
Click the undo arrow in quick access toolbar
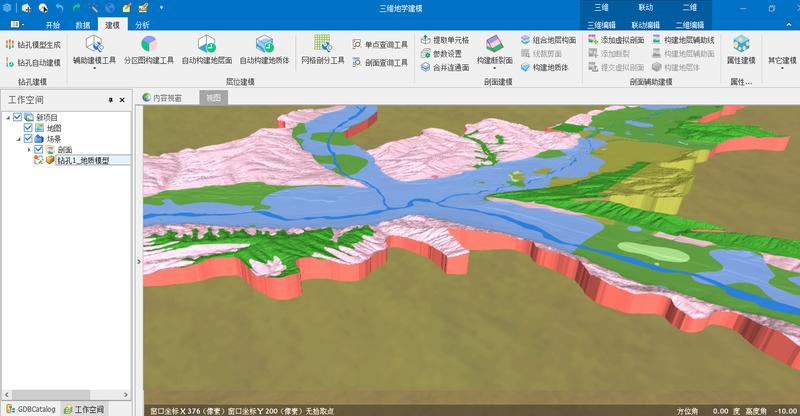(x=60, y=8)
